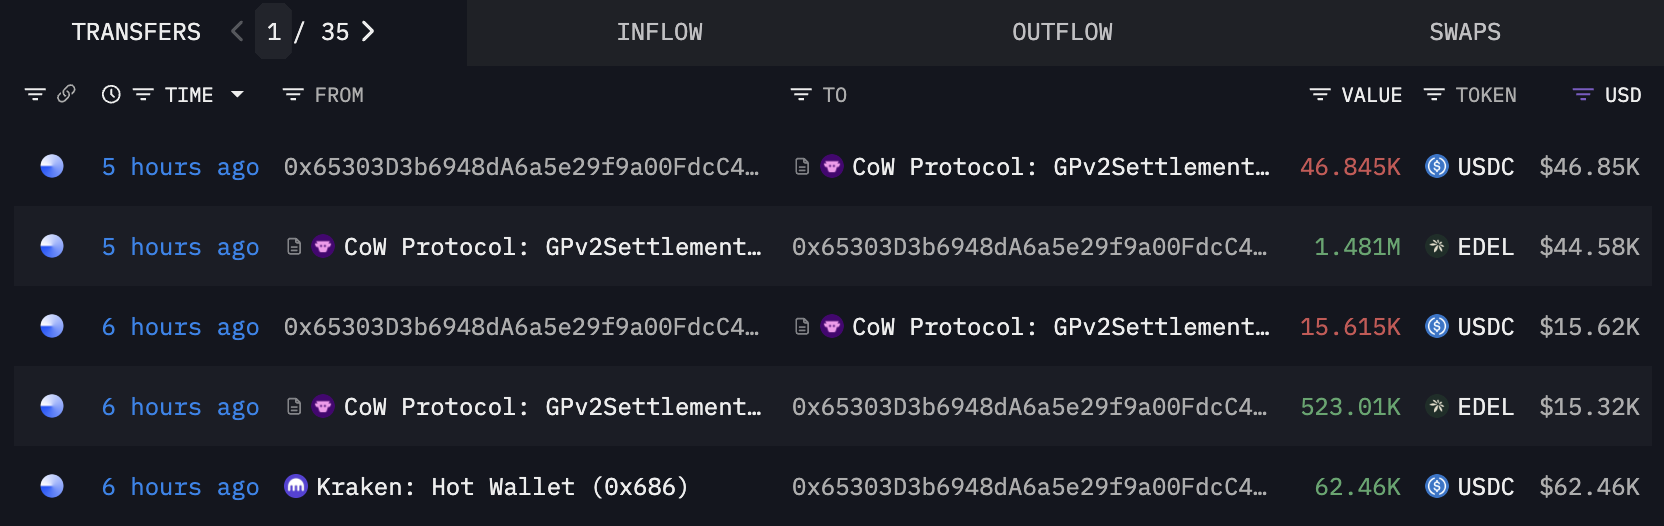Open the leftmost filter icon in header
1664x526 pixels.
click(35, 94)
